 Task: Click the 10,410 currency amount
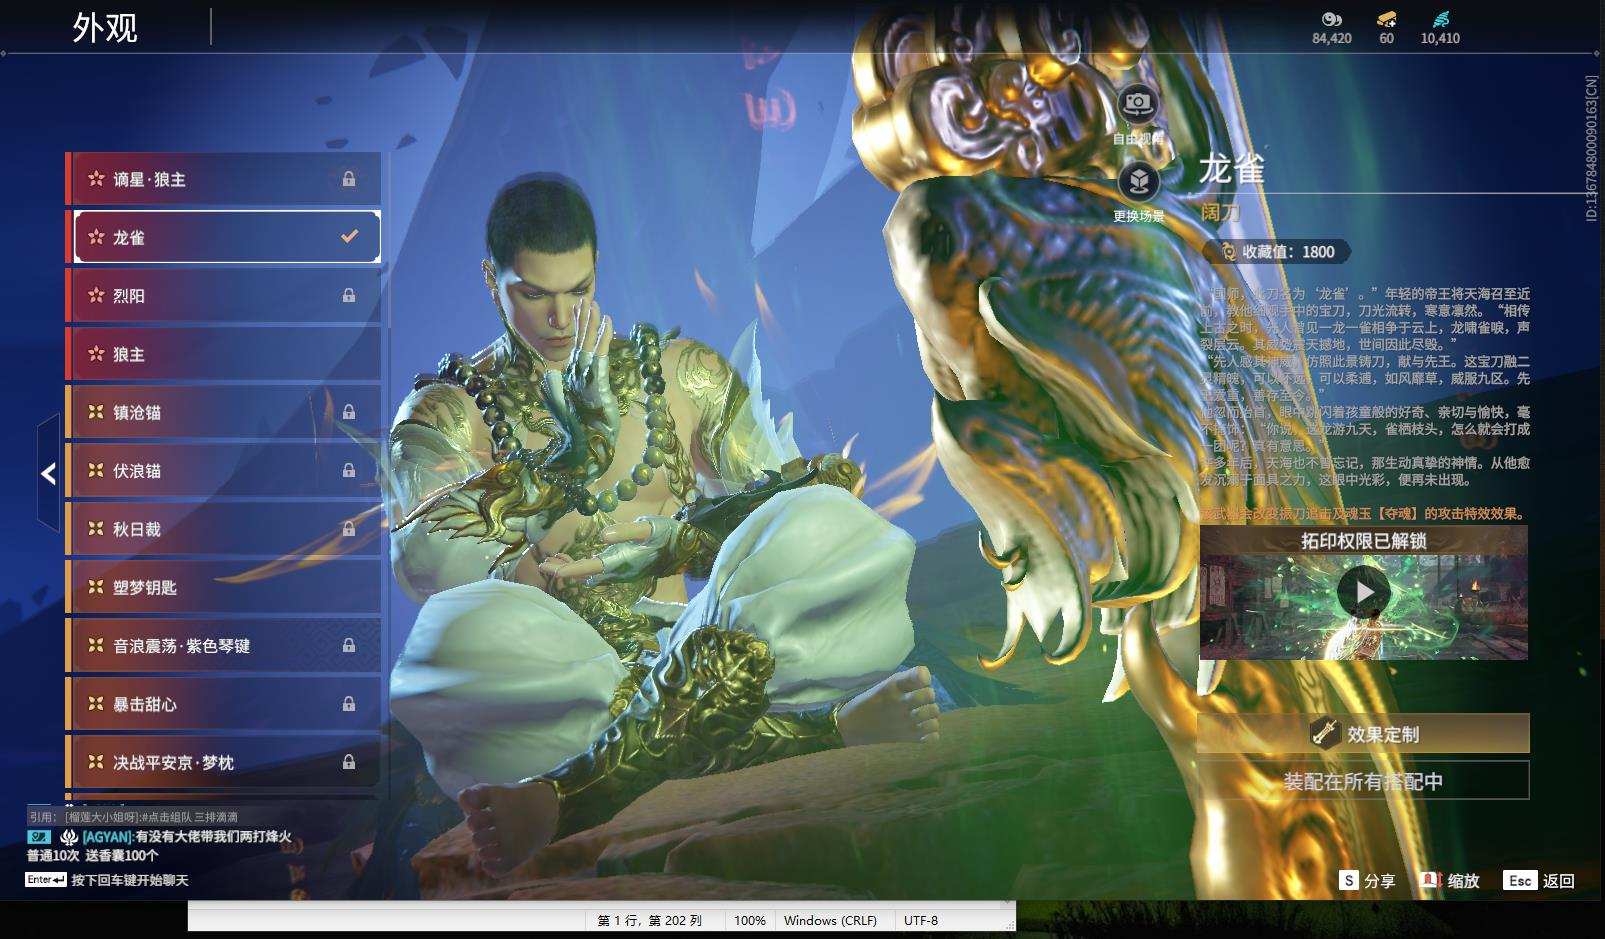[x=1440, y=38]
